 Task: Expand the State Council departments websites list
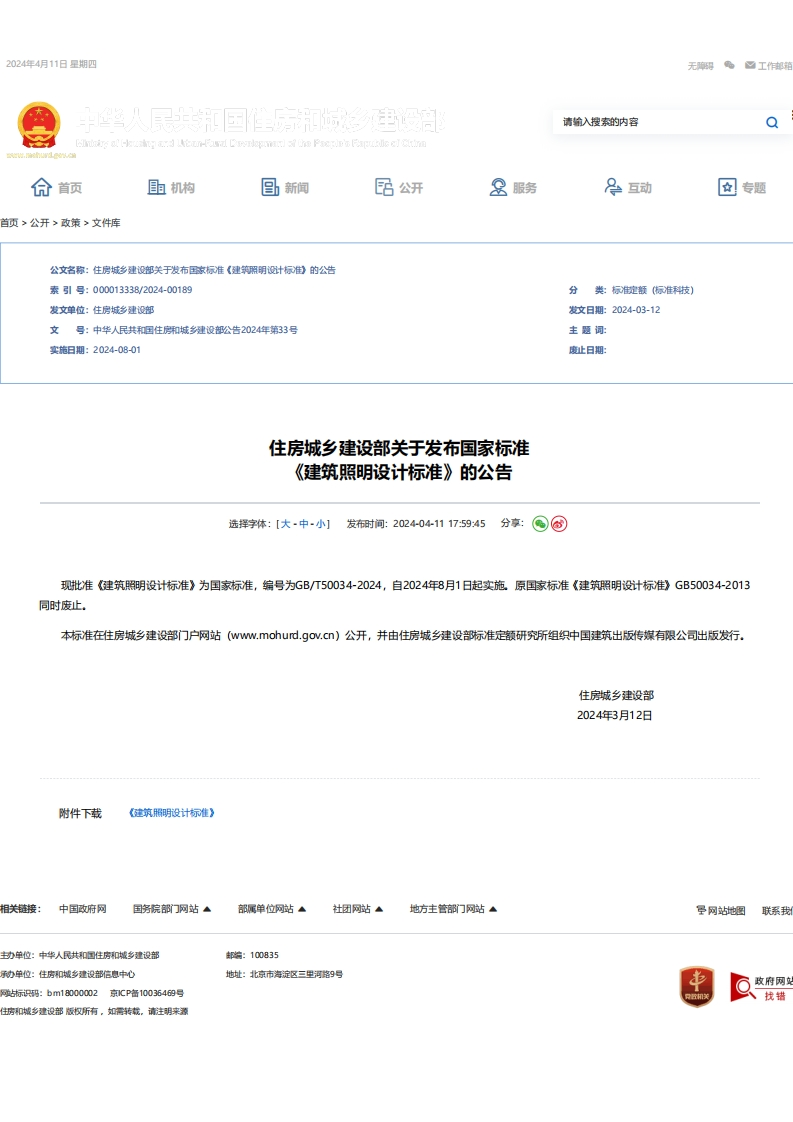tap(172, 909)
